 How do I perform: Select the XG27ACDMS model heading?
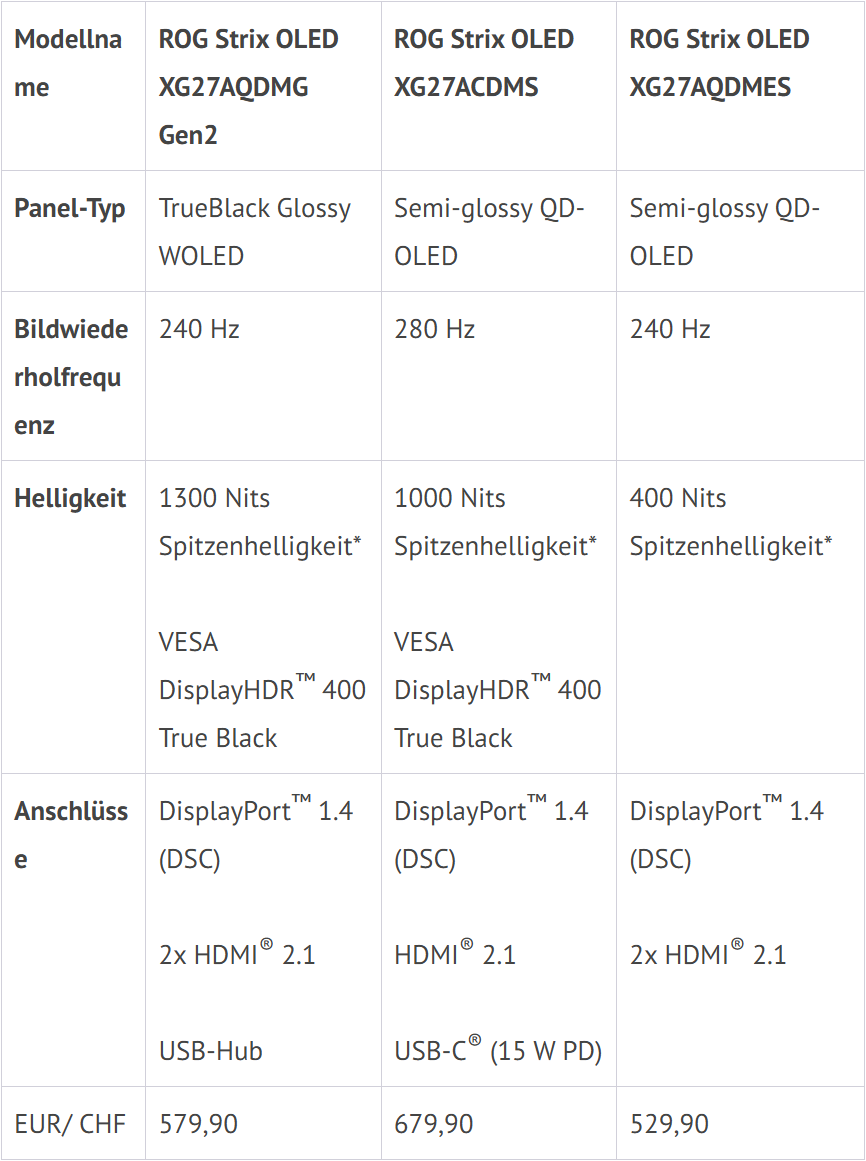click(484, 63)
